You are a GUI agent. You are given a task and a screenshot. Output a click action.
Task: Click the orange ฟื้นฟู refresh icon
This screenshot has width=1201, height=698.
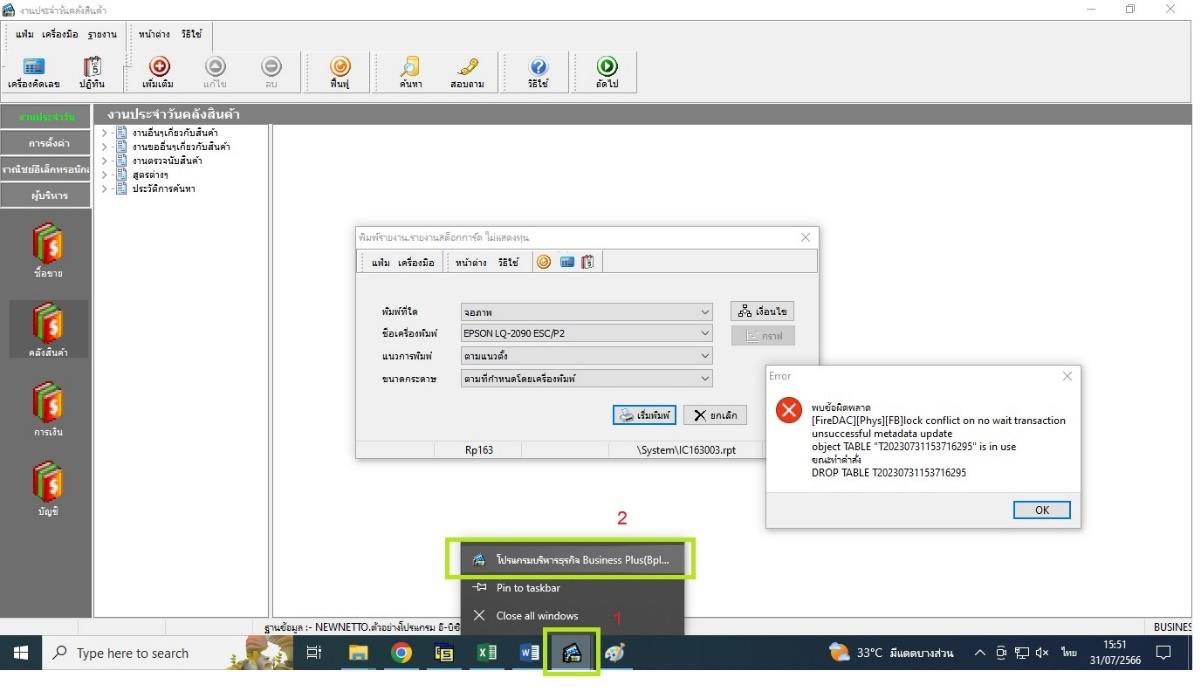[x=340, y=67]
